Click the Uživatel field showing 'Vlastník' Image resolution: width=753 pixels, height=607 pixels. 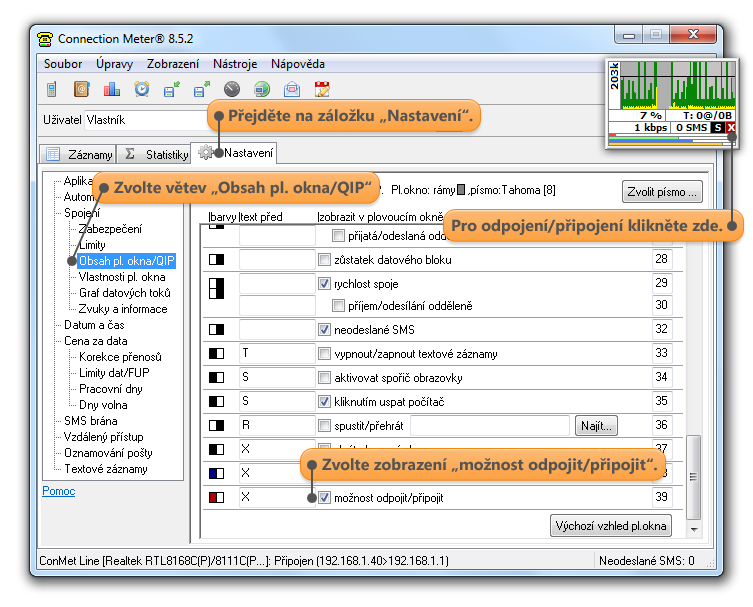point(146,120)
